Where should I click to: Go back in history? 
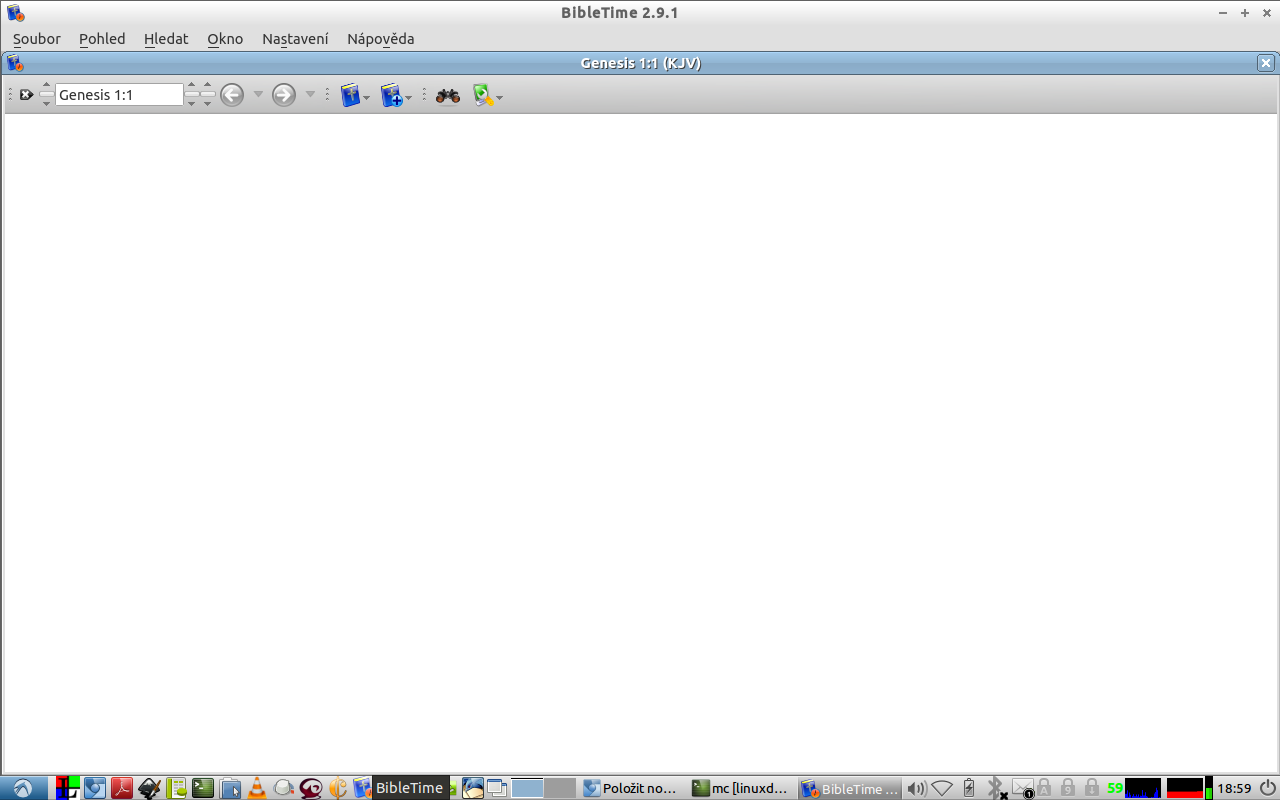[x=232, y=95]
